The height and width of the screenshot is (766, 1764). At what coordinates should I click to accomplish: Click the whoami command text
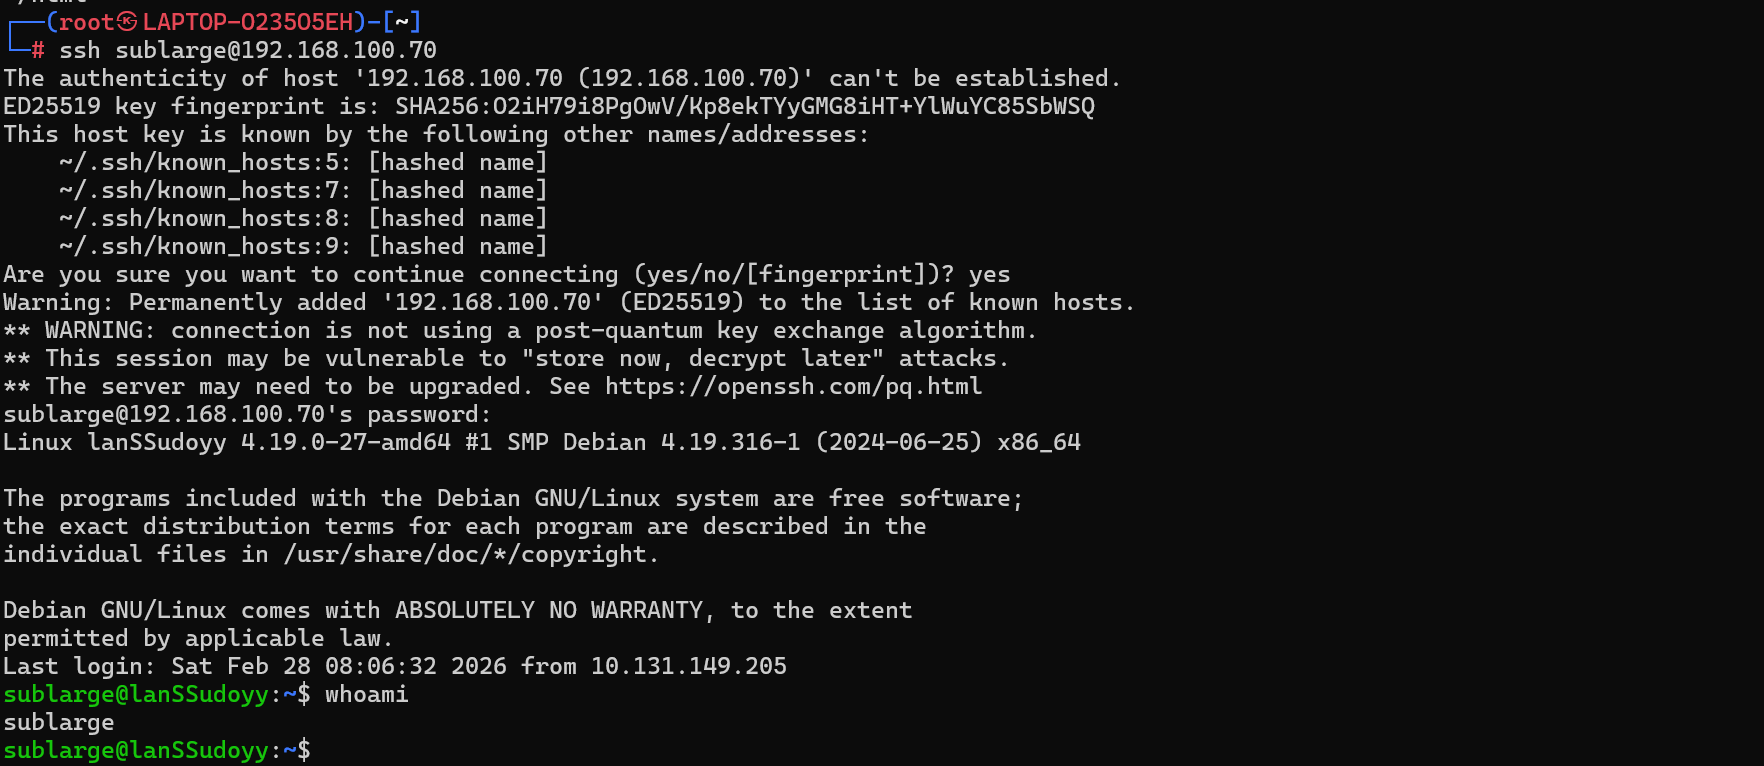click(x=366, y=694)
